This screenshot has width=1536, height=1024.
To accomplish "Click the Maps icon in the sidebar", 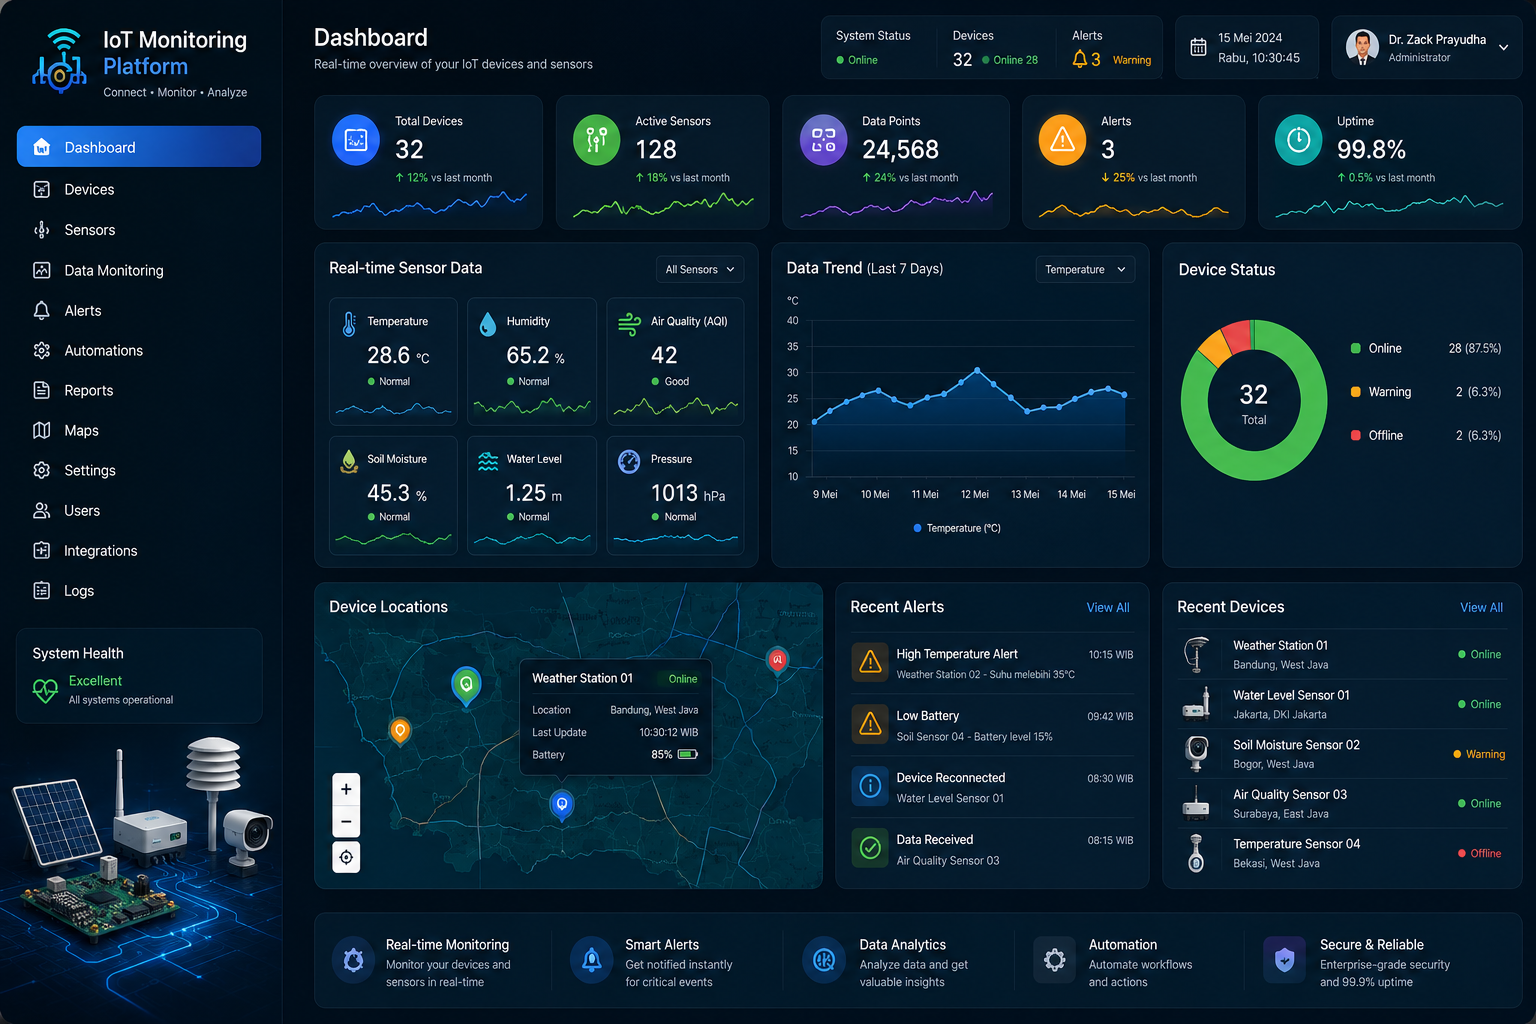I will tap(41, 430).
